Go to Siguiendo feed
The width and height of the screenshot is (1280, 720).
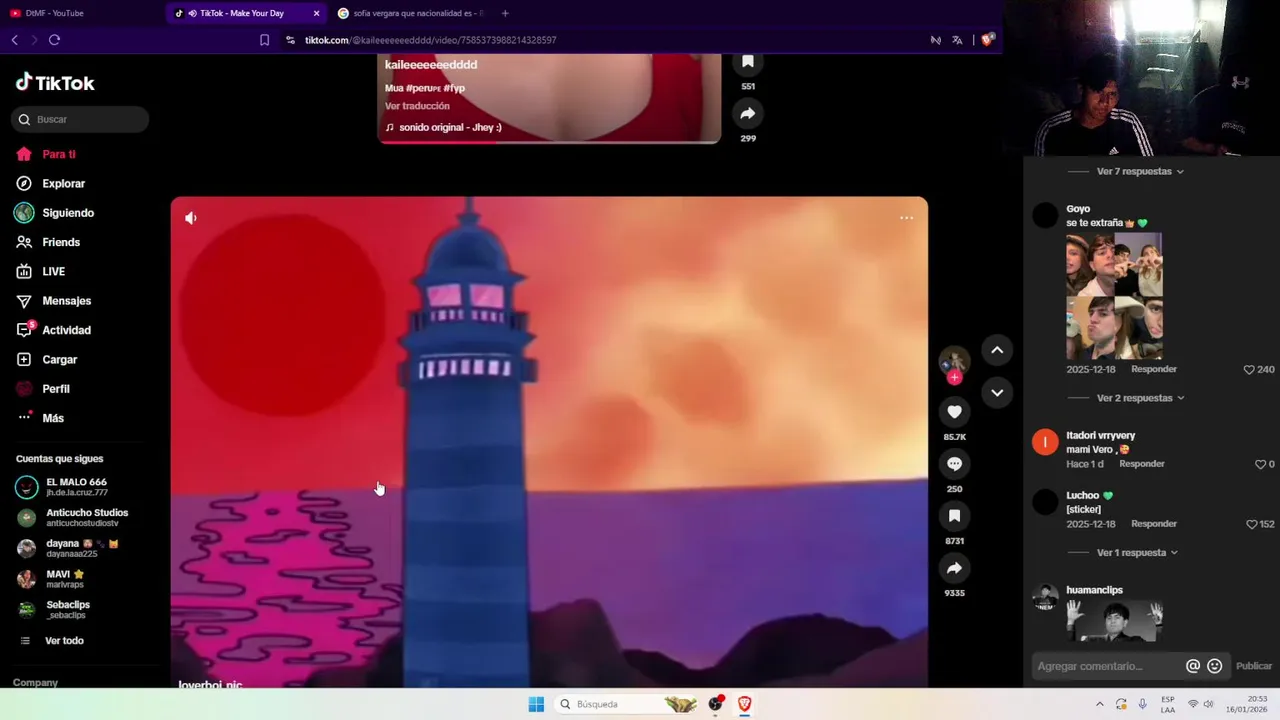tap(54, 213)
